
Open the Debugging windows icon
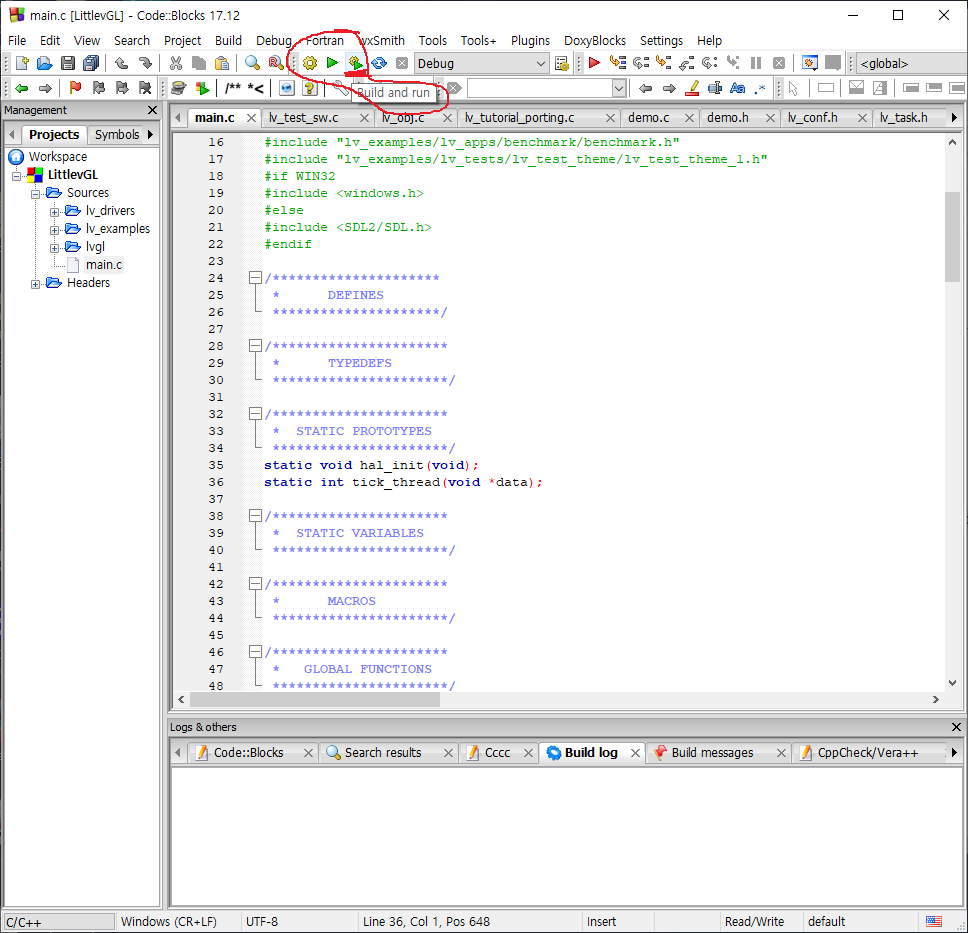810,63
